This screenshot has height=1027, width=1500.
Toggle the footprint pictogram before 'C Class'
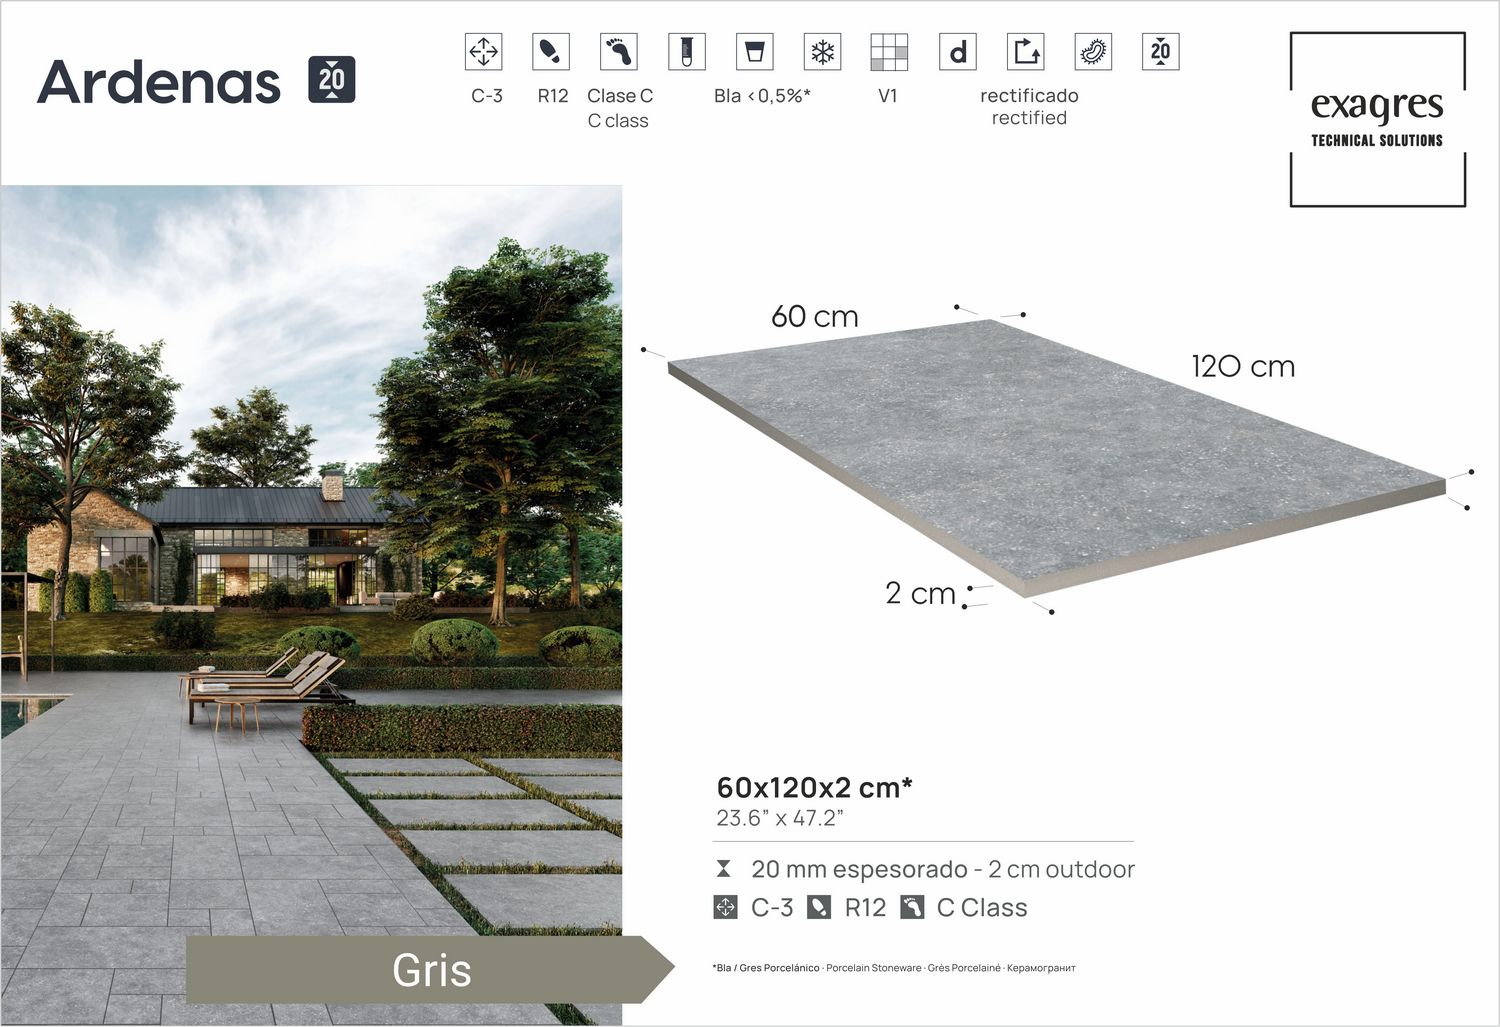[x=911, y=908]
